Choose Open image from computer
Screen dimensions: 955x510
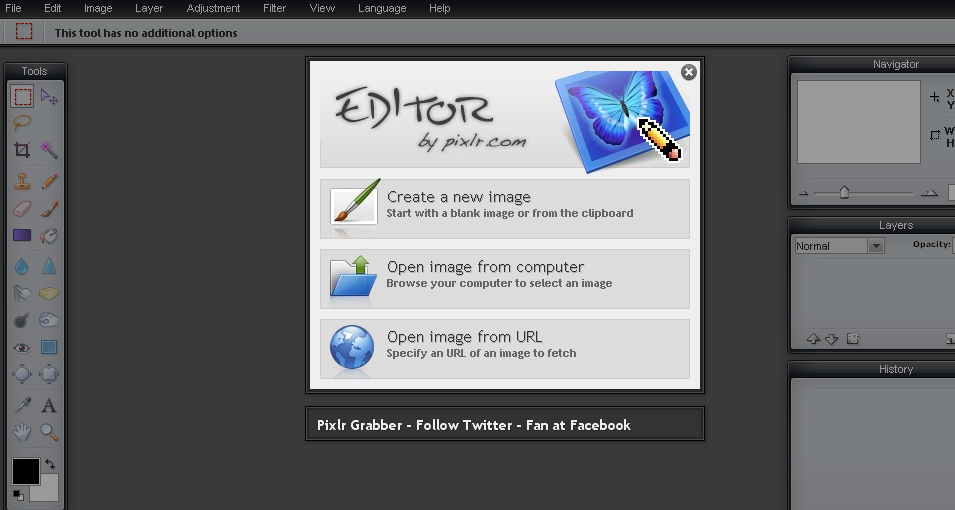point(505,278)
